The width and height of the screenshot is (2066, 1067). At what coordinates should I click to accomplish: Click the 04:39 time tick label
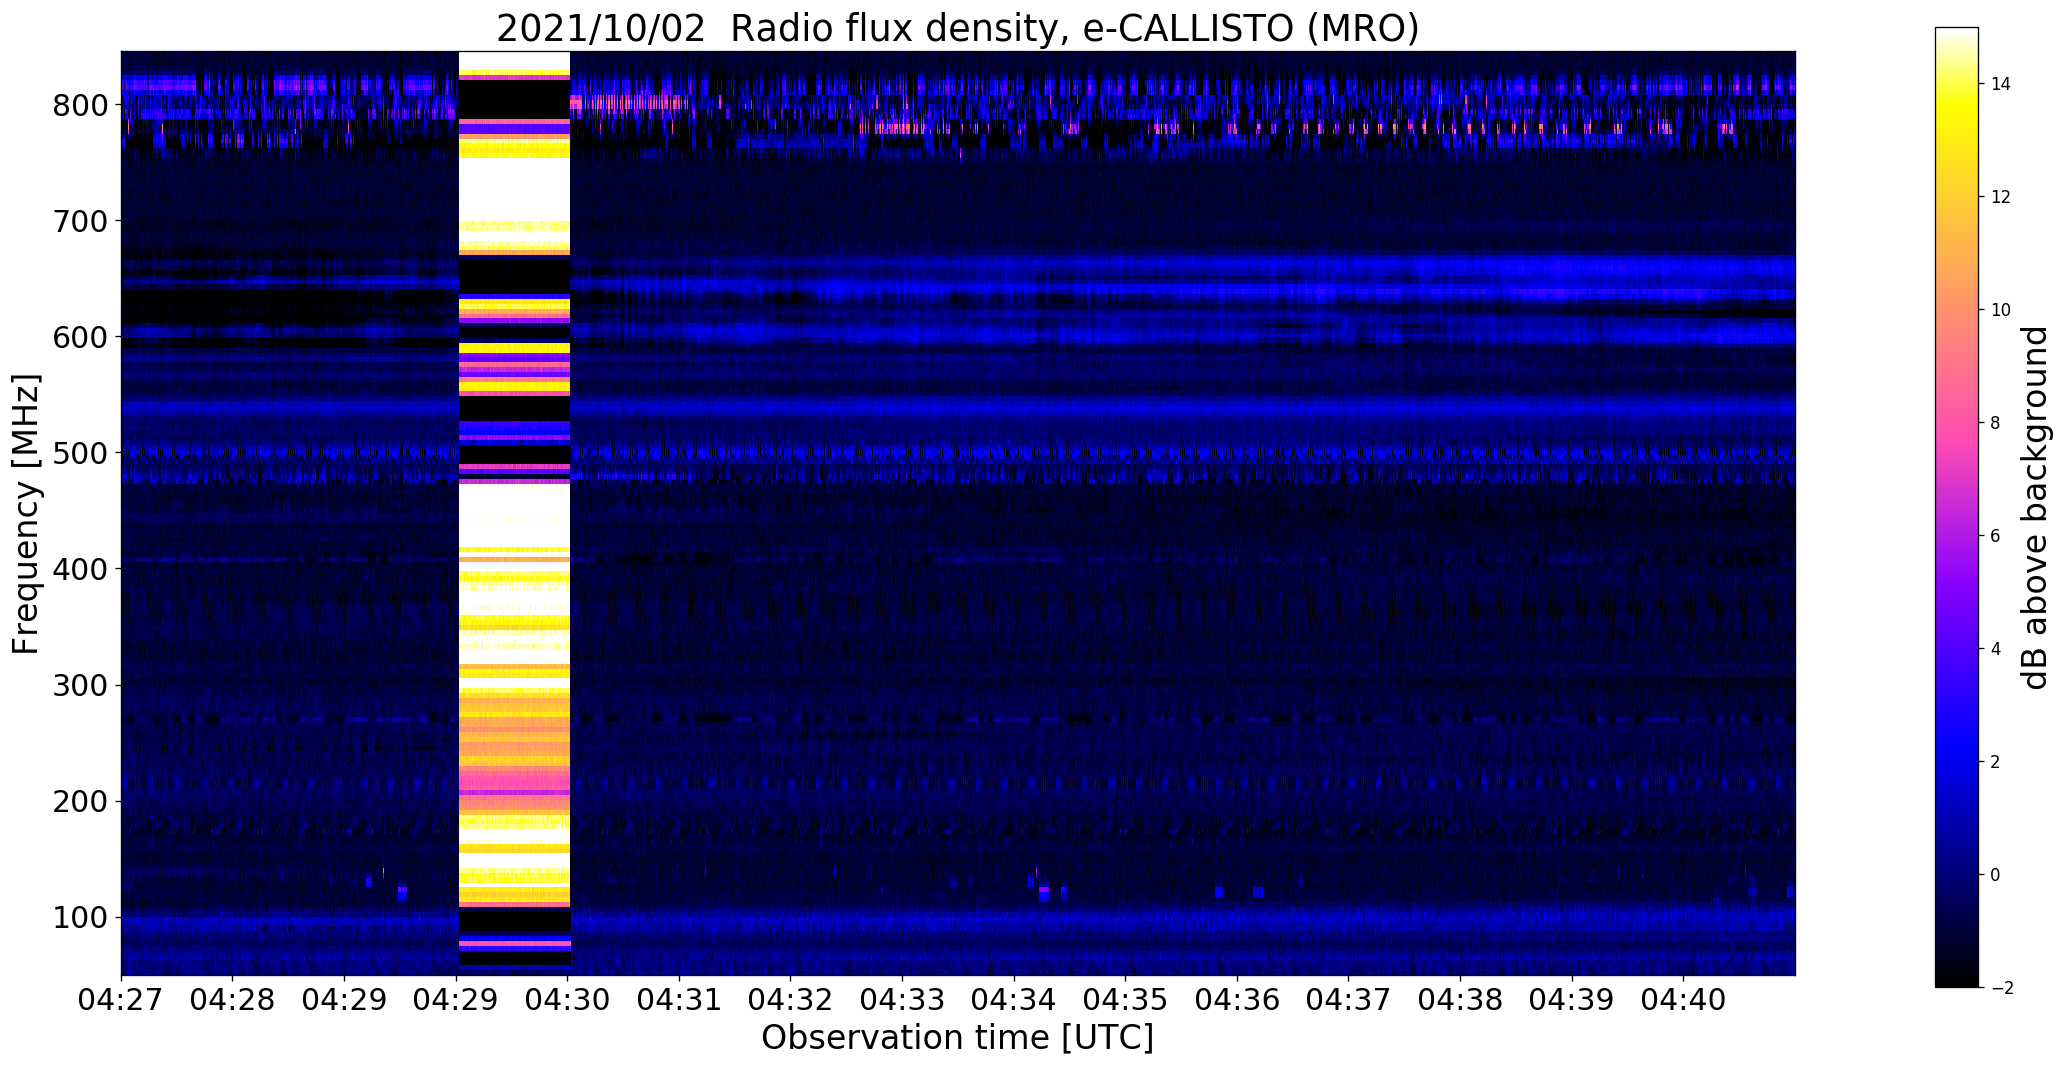click(x=1572, y=1000)
